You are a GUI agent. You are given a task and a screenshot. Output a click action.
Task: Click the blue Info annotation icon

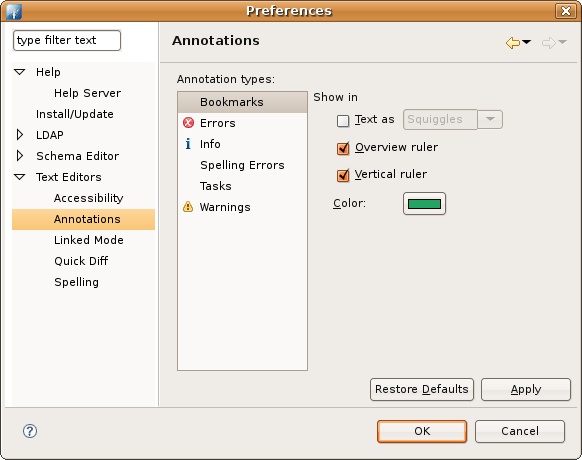pos(188,144)
